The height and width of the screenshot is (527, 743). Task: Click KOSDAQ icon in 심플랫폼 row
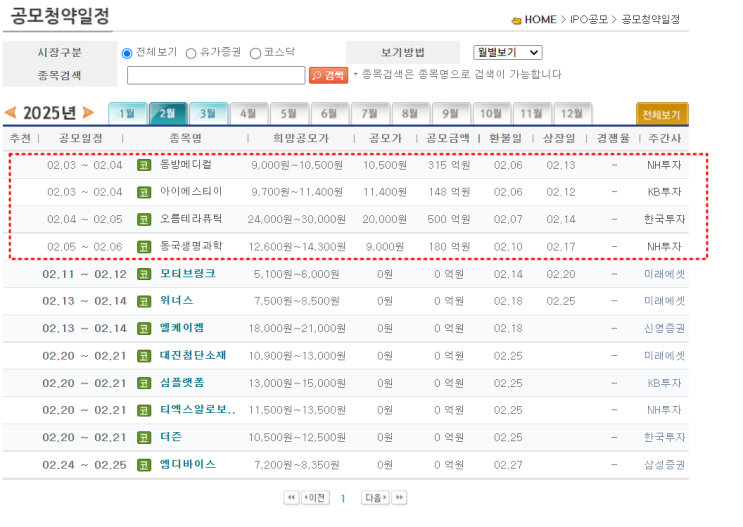click(x=144, y=383)
